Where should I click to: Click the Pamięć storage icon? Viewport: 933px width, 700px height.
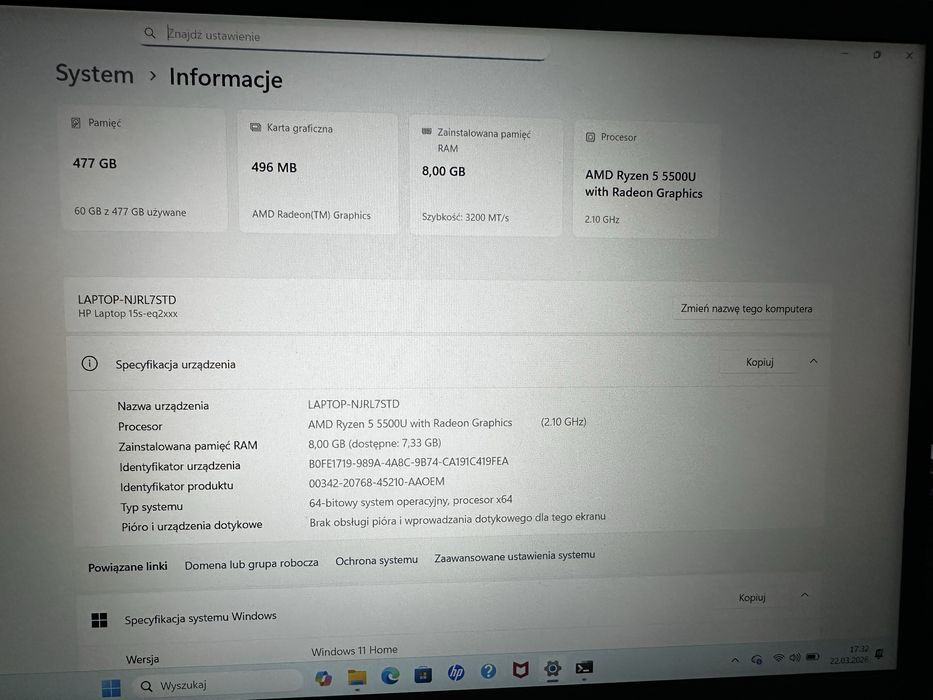76,123
